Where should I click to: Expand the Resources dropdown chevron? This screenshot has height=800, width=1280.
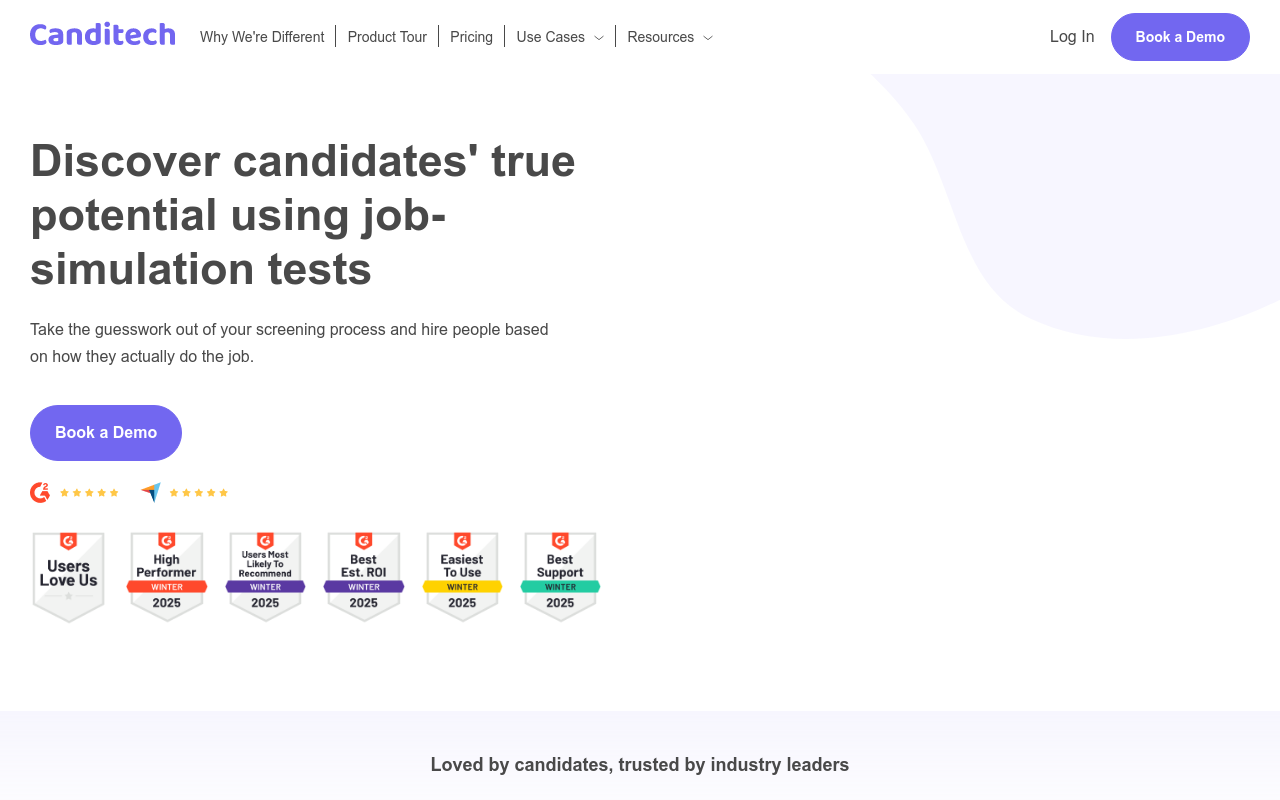pyautogui.click(x=708, y=38)
